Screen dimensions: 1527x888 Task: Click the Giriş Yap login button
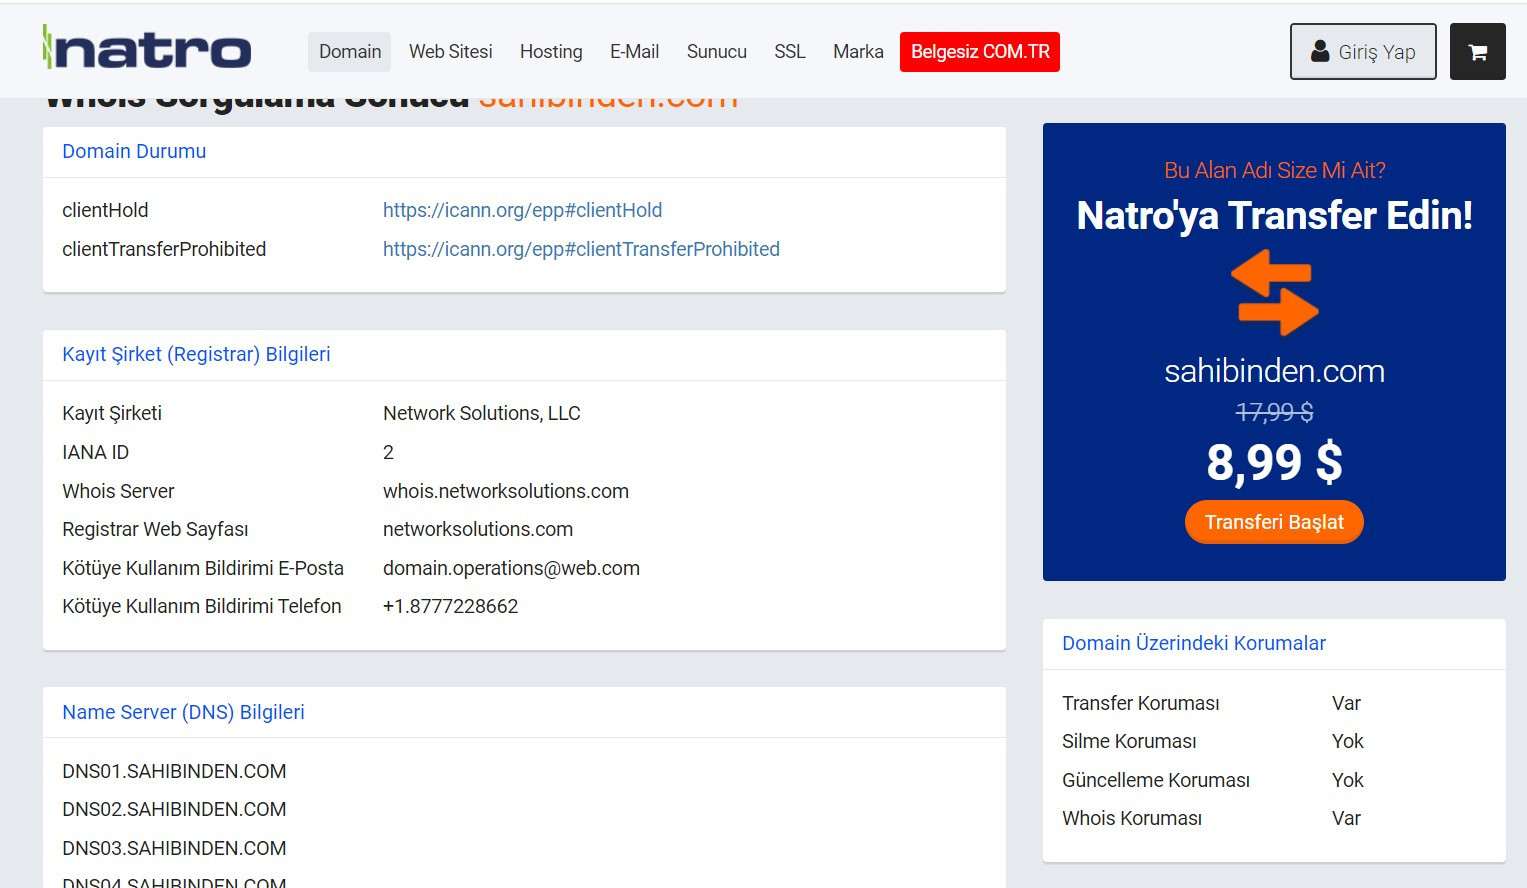(1363, 52)
